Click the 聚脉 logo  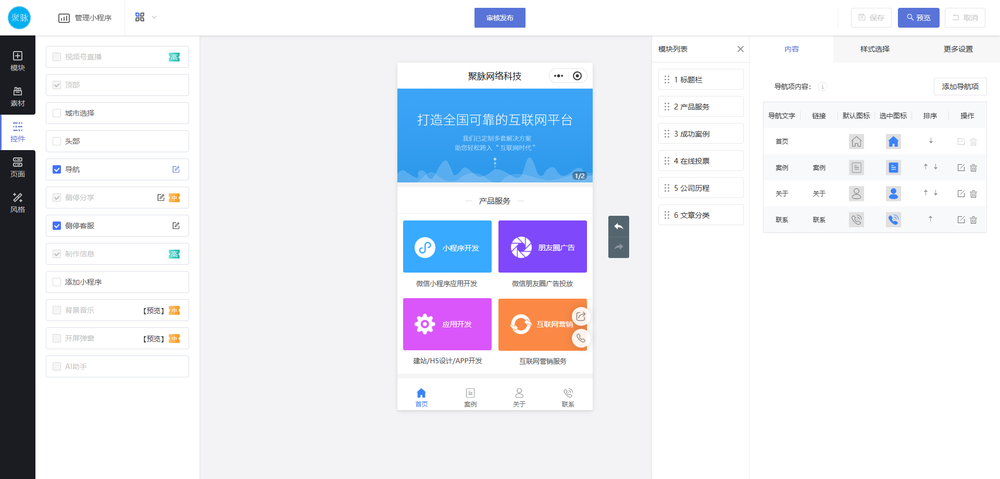19,18
